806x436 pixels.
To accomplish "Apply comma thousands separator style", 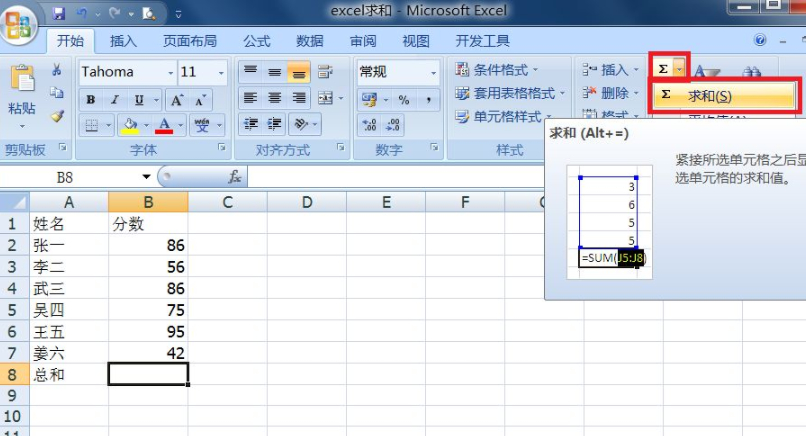I will coord(428,100).
